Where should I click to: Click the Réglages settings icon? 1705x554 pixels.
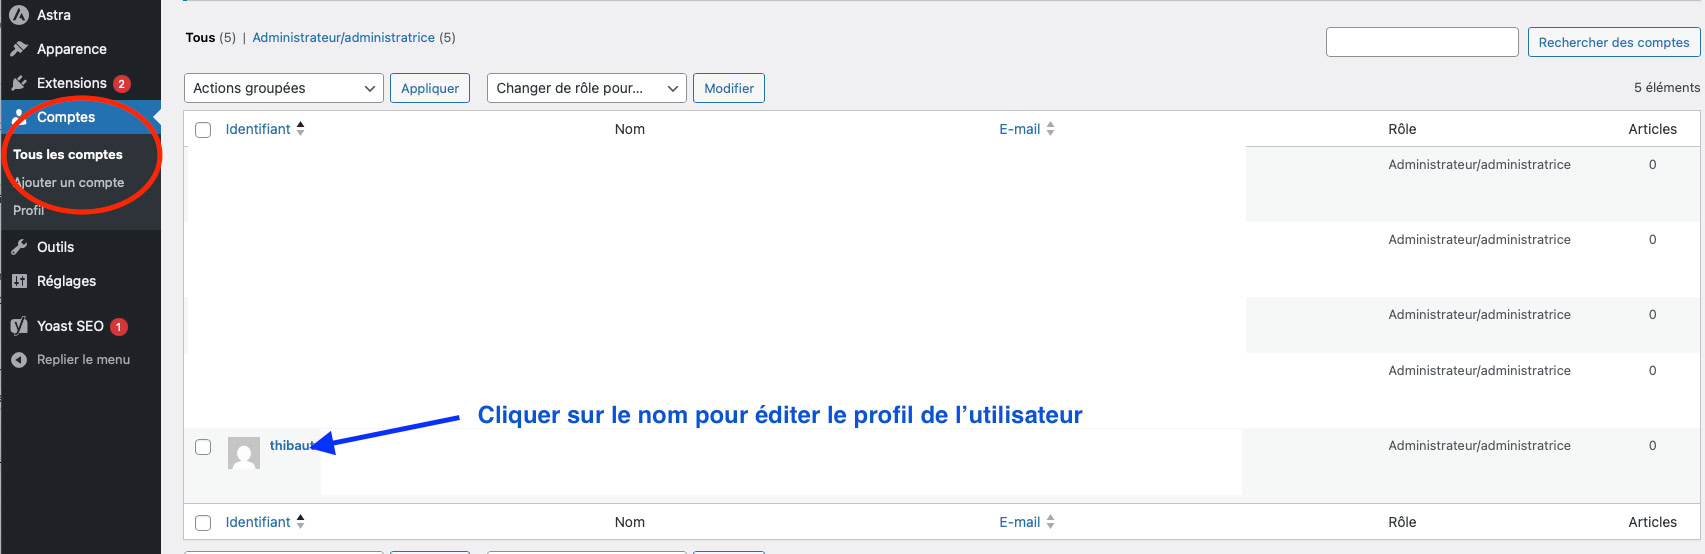[x=18, y=281]
